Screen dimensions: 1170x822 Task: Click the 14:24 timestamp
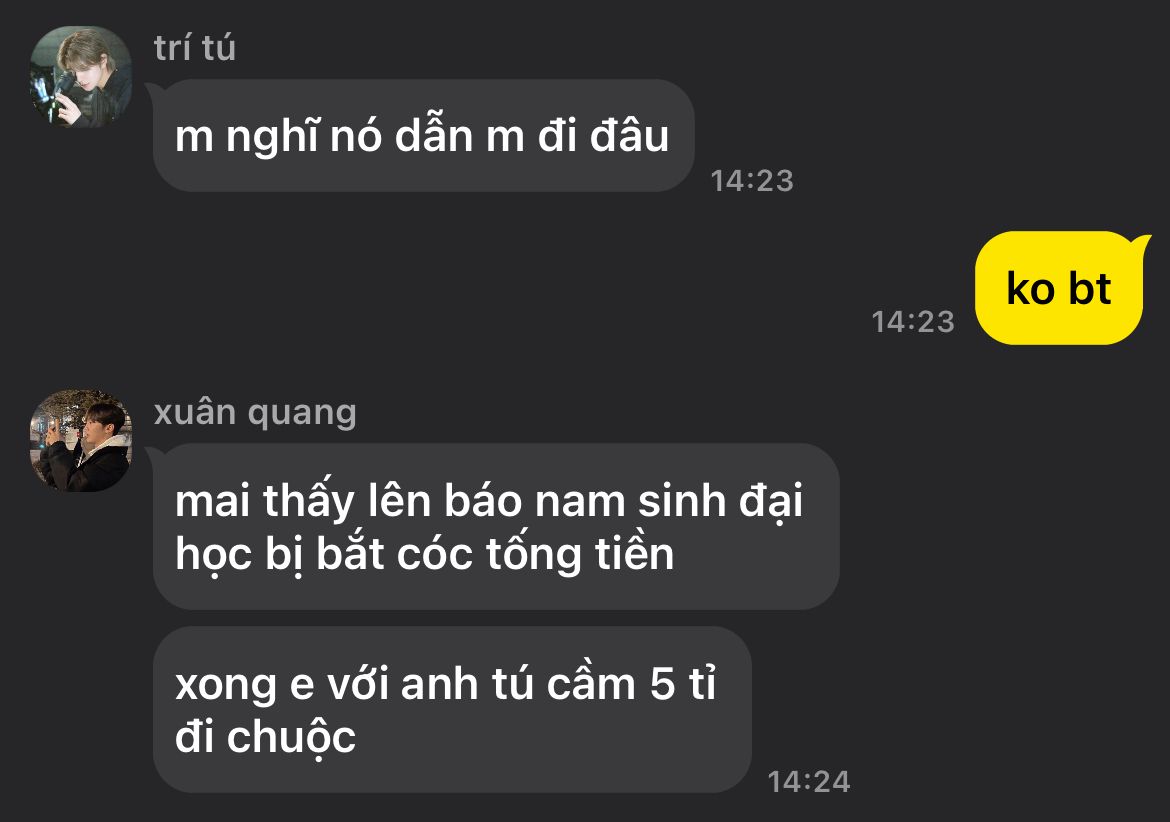coord(809,781)
